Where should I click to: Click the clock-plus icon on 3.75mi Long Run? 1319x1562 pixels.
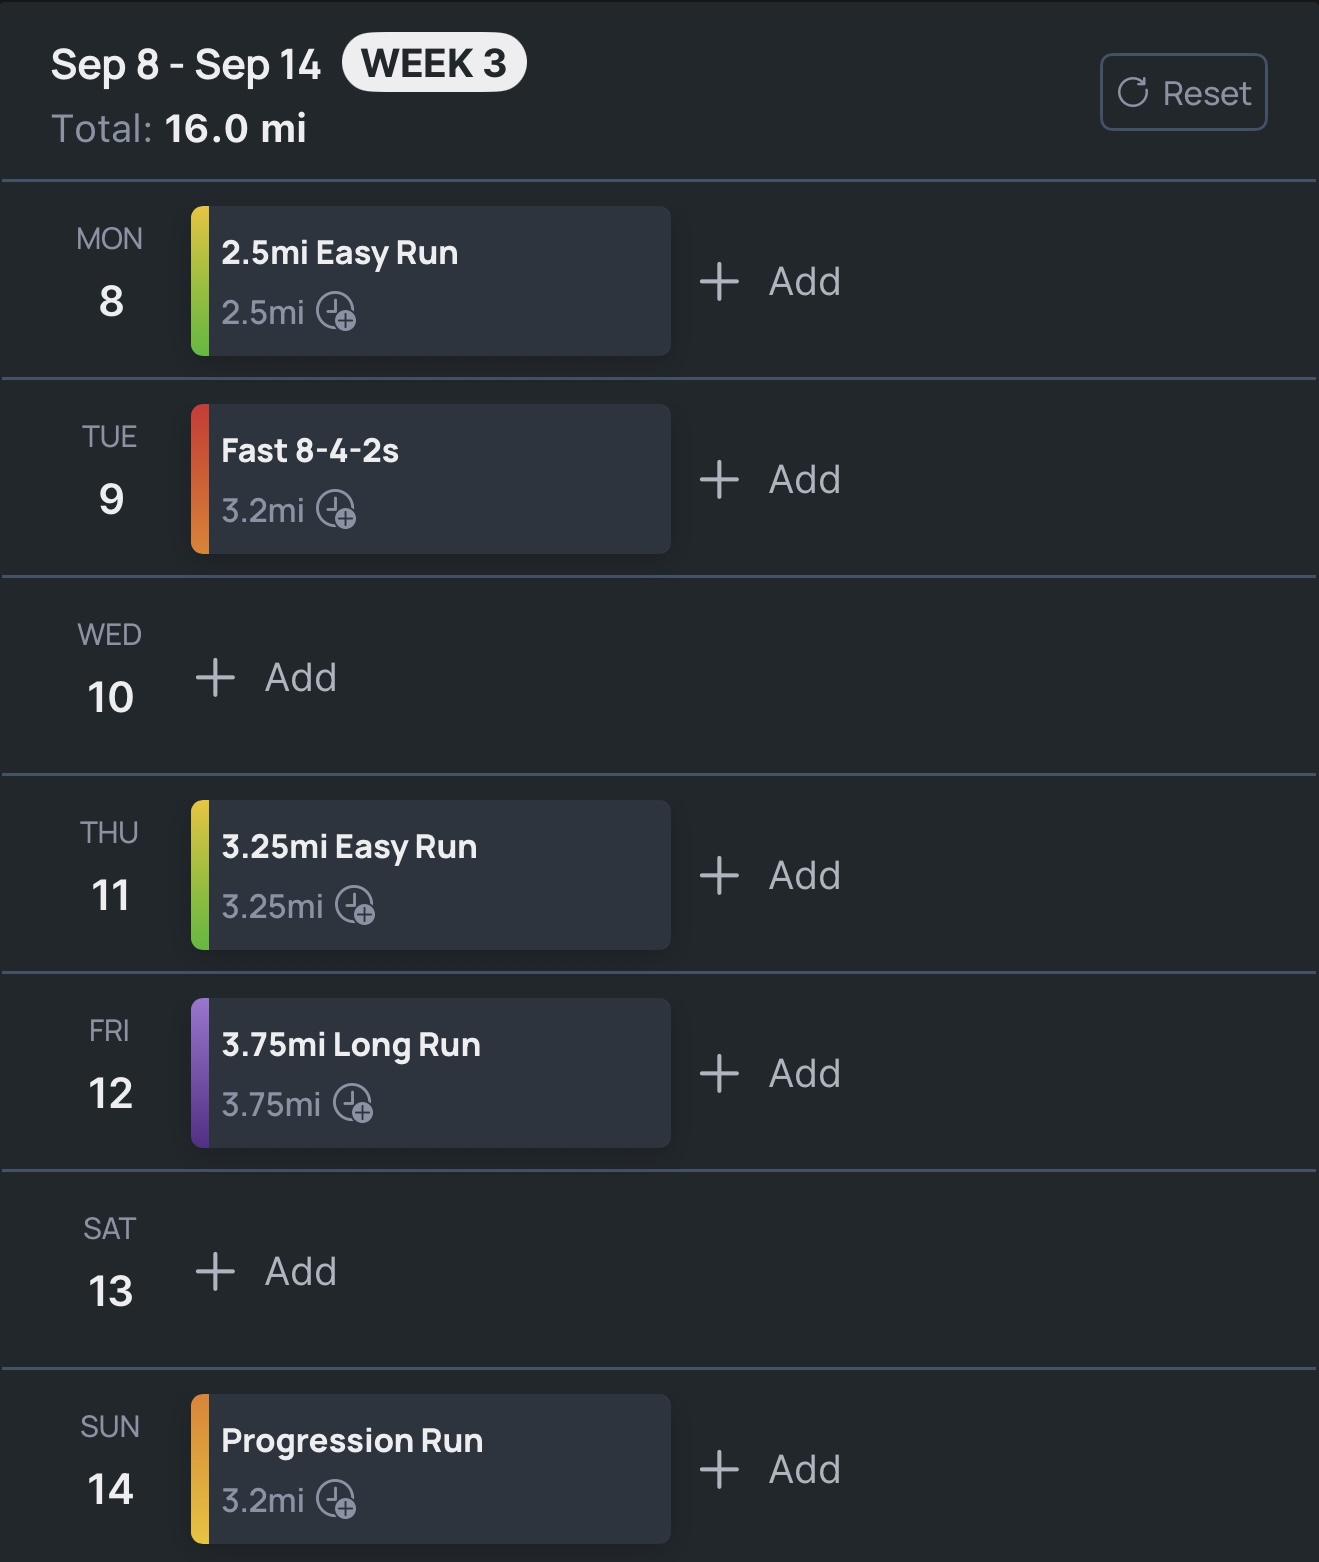click(x=353, y=1104)
